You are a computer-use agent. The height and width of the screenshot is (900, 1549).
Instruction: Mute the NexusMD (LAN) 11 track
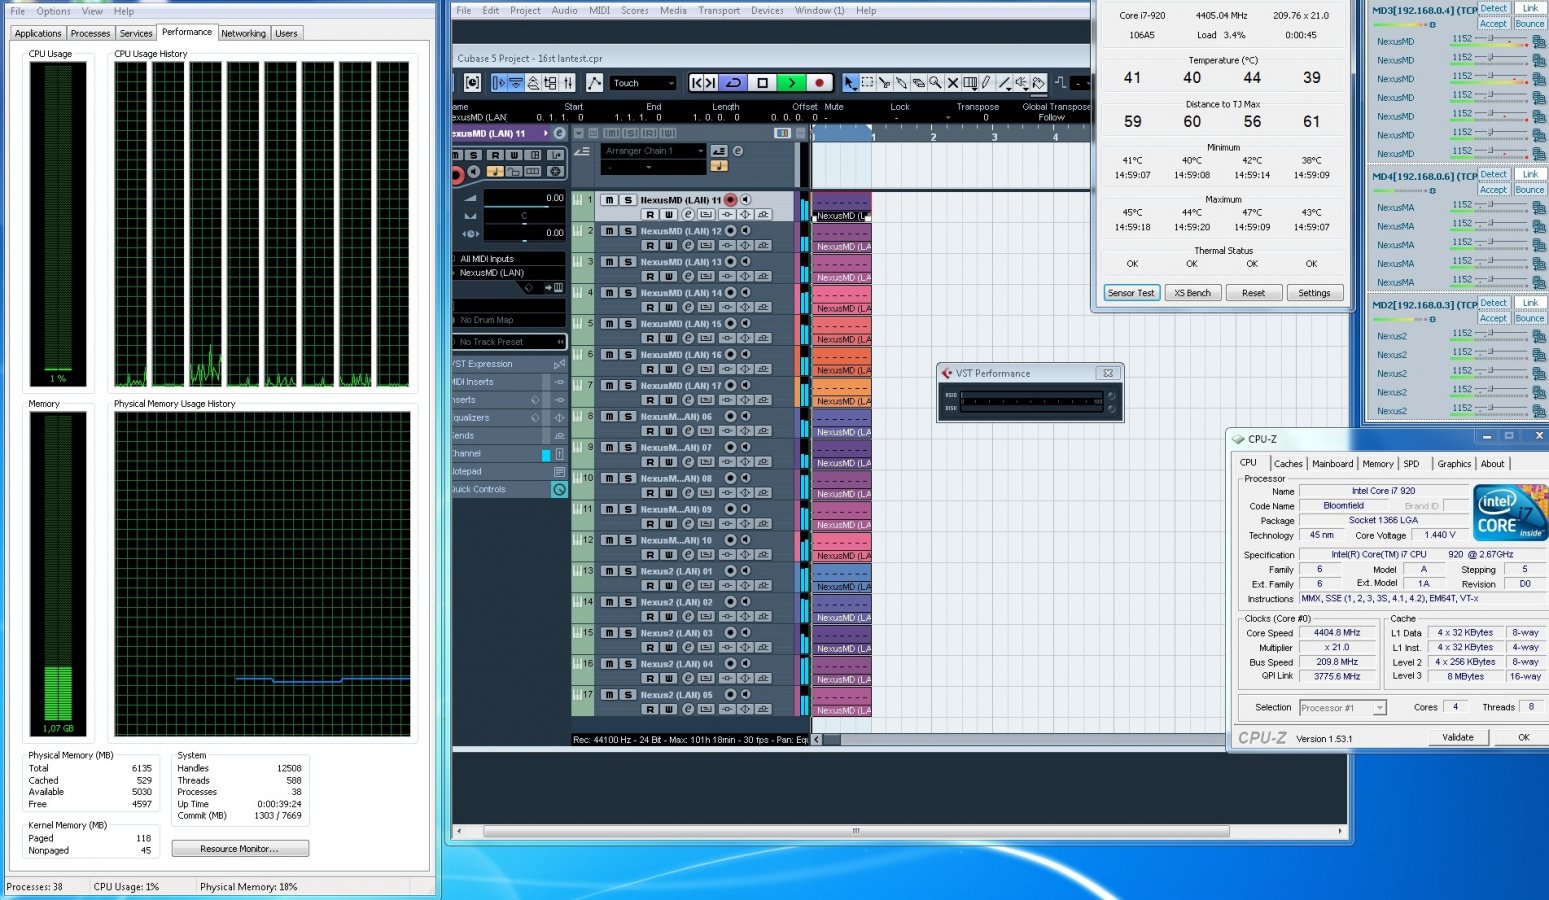pyautogui.click(x=609, y=200)
